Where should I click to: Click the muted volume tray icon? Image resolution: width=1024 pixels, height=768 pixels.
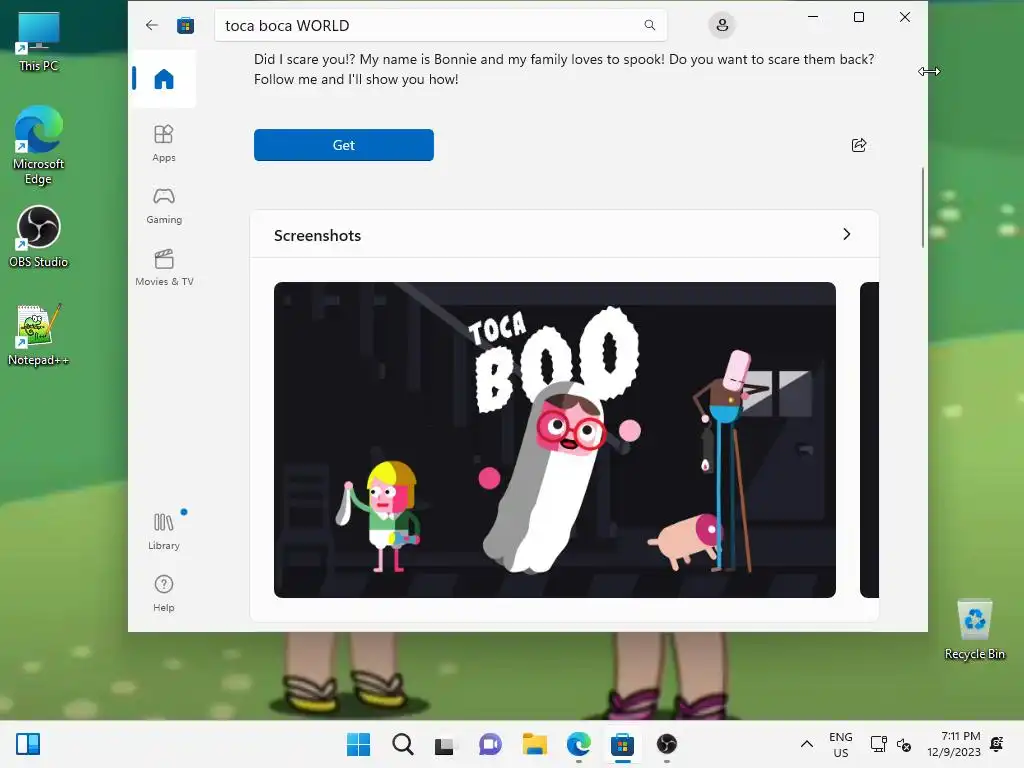pyautogui.click(x=904, y=744)
